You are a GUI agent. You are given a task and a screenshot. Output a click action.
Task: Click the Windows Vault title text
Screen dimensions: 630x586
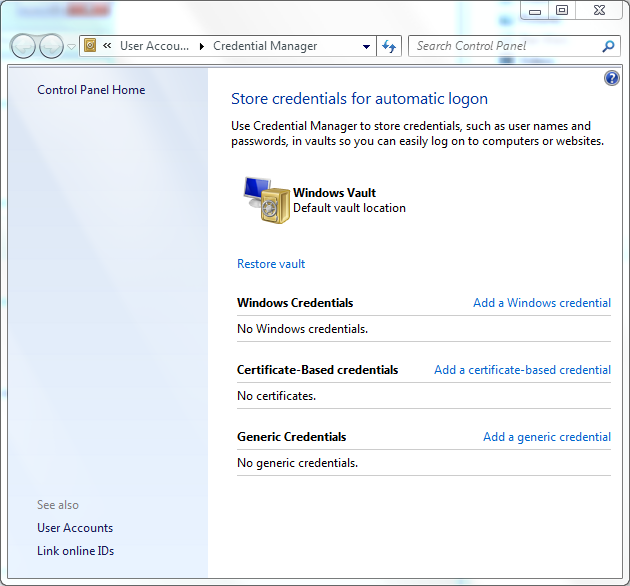point(334,193)
